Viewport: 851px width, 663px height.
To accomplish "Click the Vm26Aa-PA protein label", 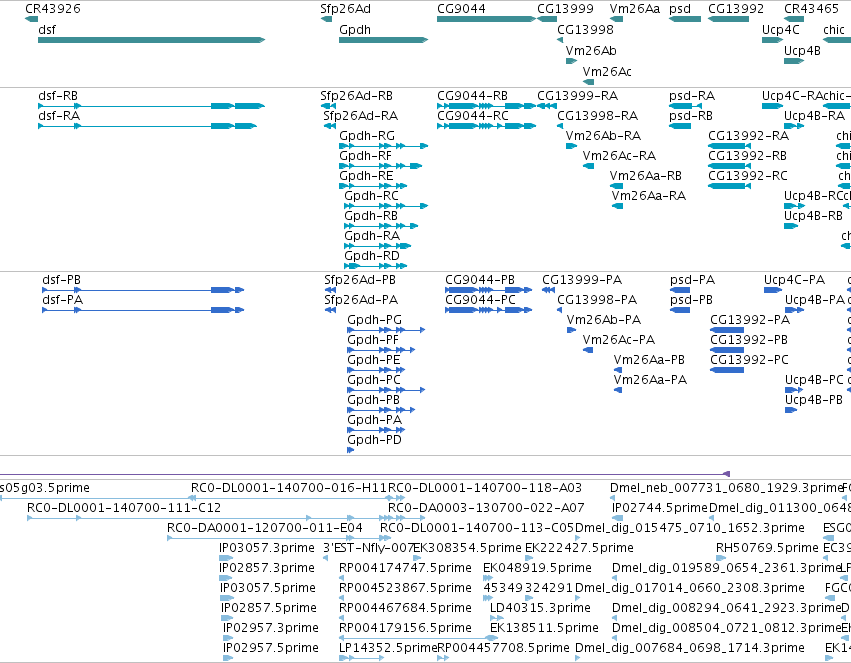I will click(x=650, y=380).
